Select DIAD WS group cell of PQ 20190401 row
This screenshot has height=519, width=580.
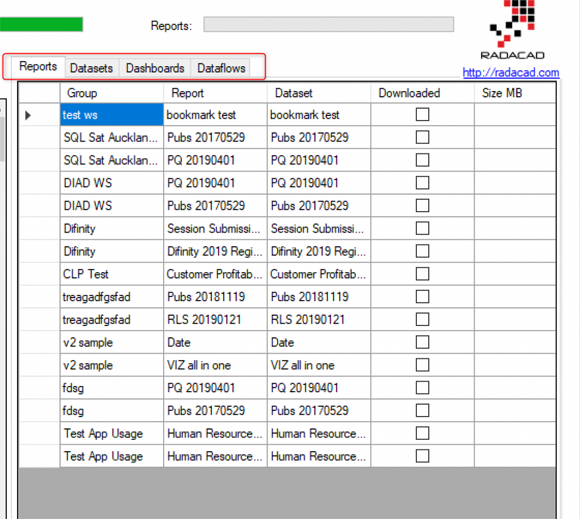(x=112, y=183)
